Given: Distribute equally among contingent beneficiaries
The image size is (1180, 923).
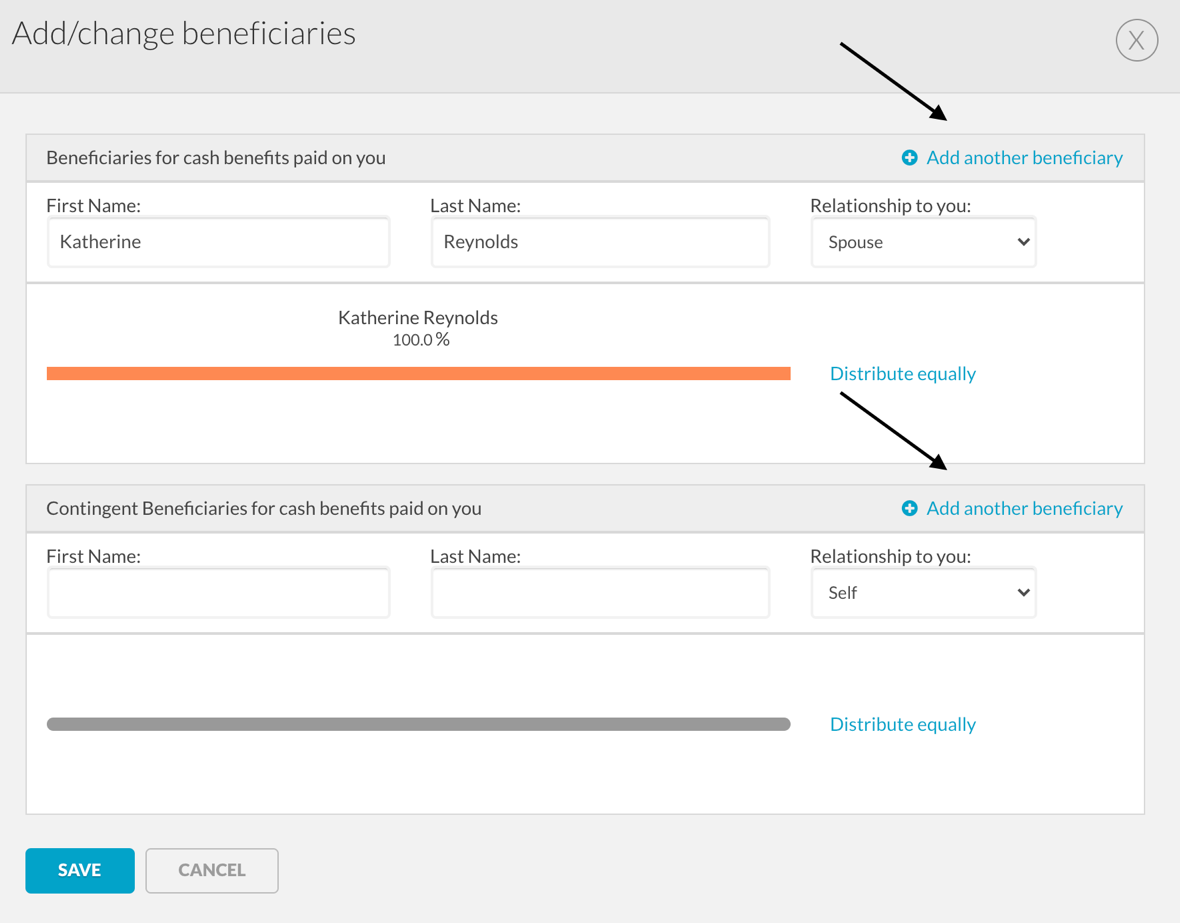Looking at the screenshot, I should coord(902,725).
